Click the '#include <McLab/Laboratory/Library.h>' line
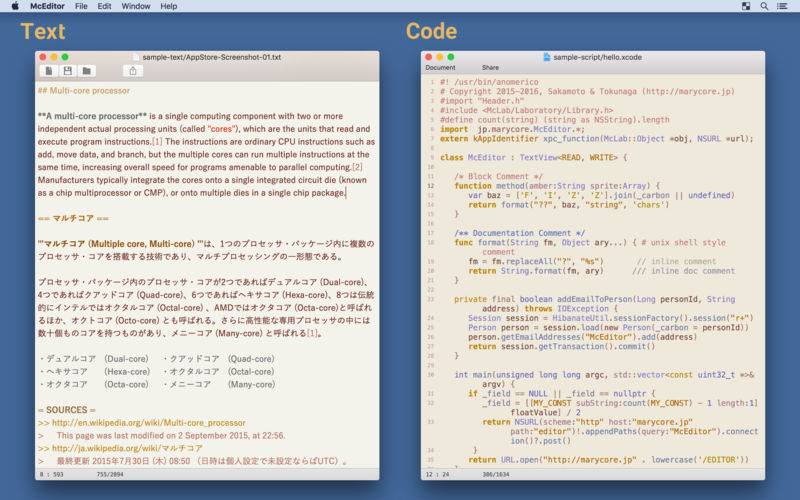Screen dimensions: 800x500 pyautogui.click(x=527, y=110)
